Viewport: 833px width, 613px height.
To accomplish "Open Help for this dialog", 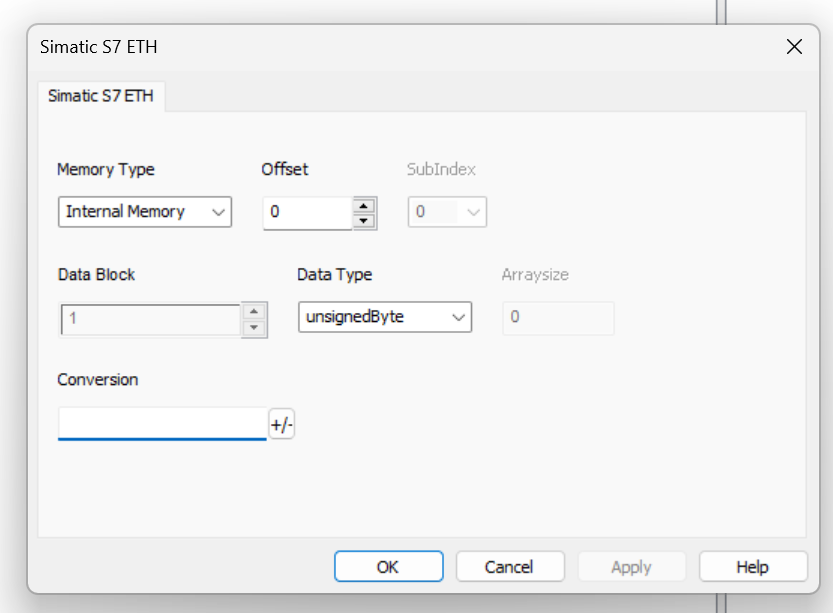I will pyautogui.click(x=753, y=566).
